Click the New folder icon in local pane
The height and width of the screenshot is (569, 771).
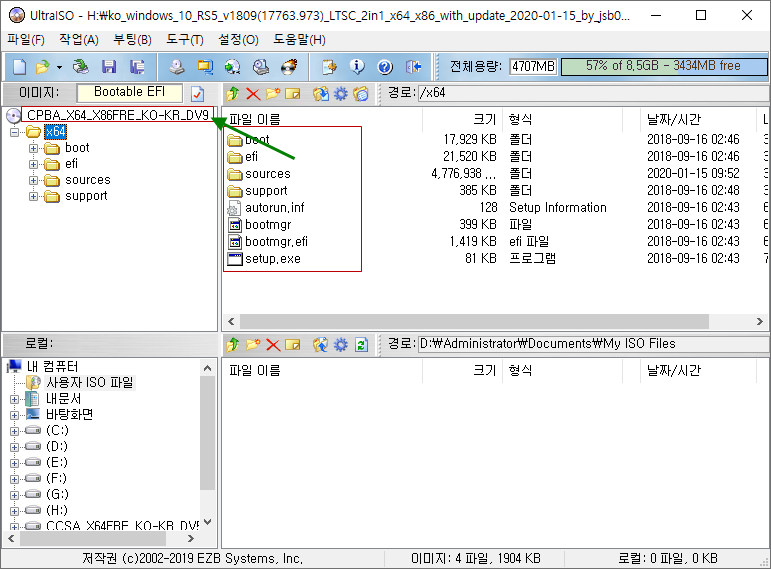(x=253, y=345)
